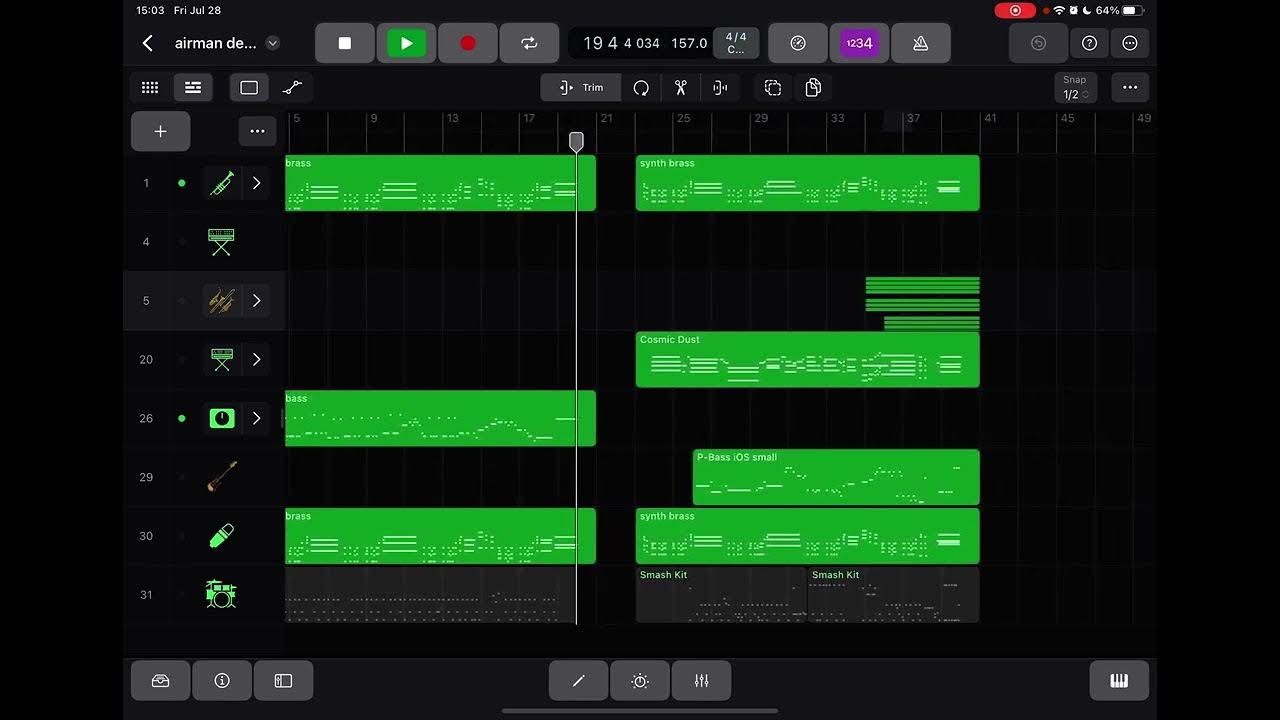Screen dimensions: 1280x720
Task: Start playback with the green Play button
Action: point(406,43)
